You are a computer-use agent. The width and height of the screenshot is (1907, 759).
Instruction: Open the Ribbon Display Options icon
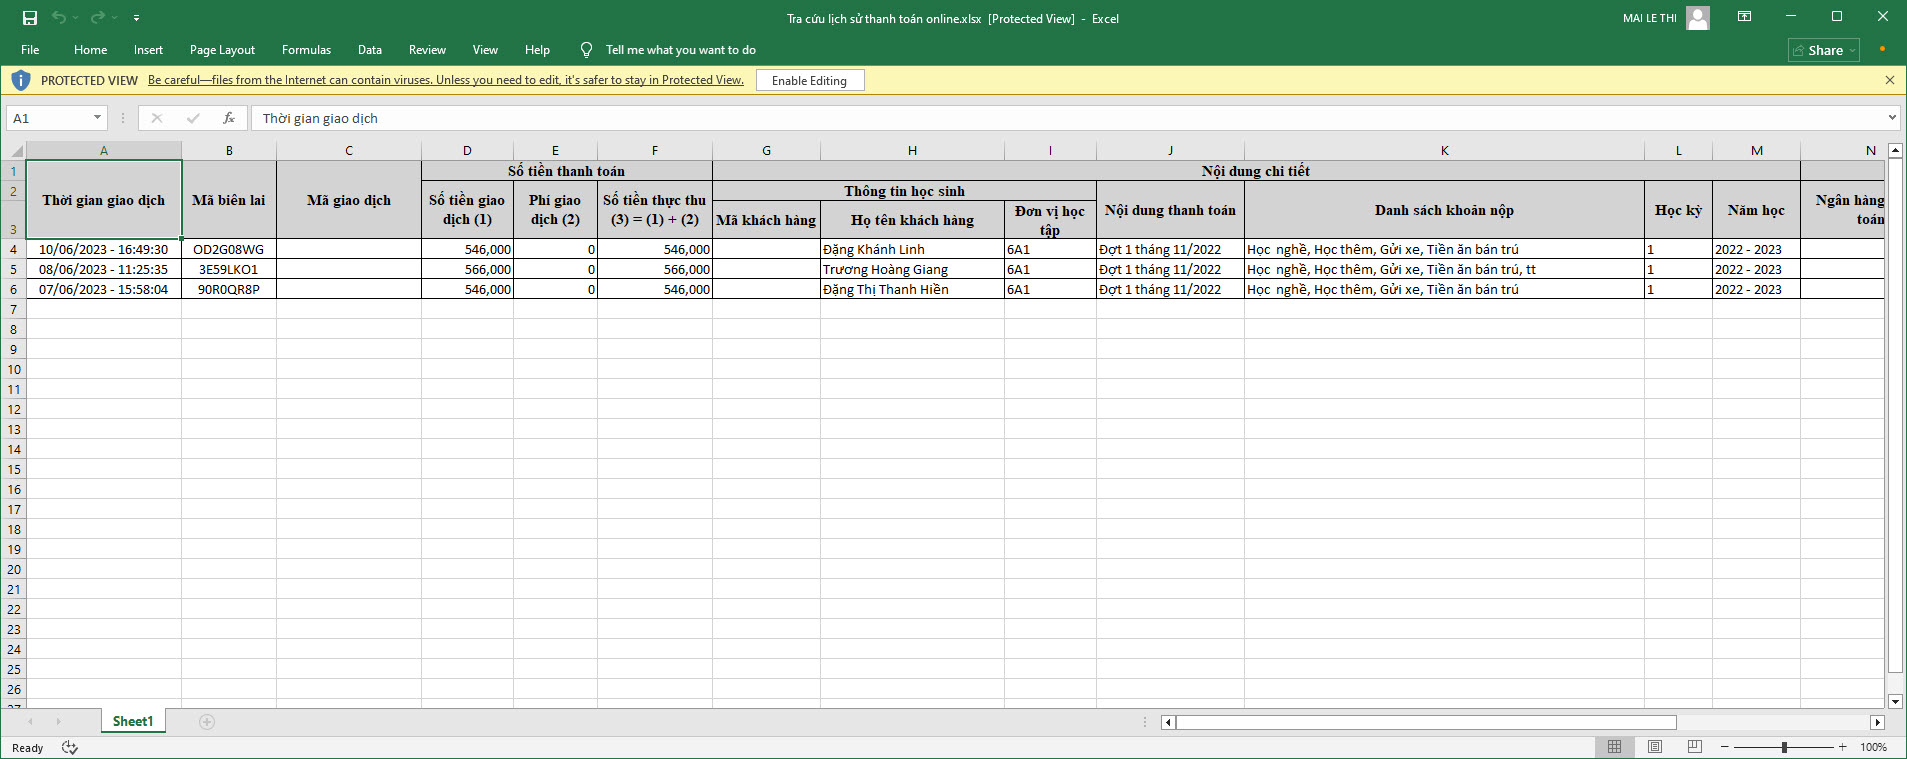[1744, 17]
